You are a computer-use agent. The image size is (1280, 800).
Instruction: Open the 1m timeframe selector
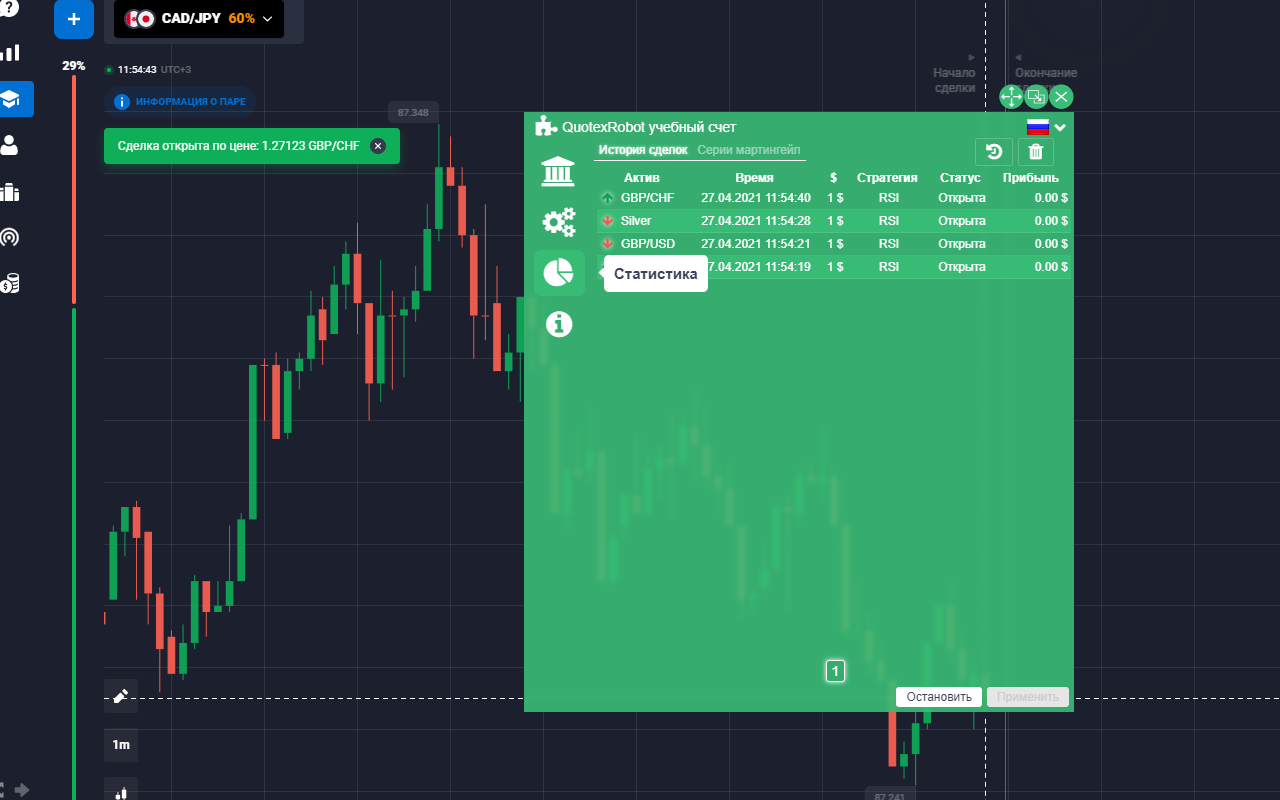point(121,745)
